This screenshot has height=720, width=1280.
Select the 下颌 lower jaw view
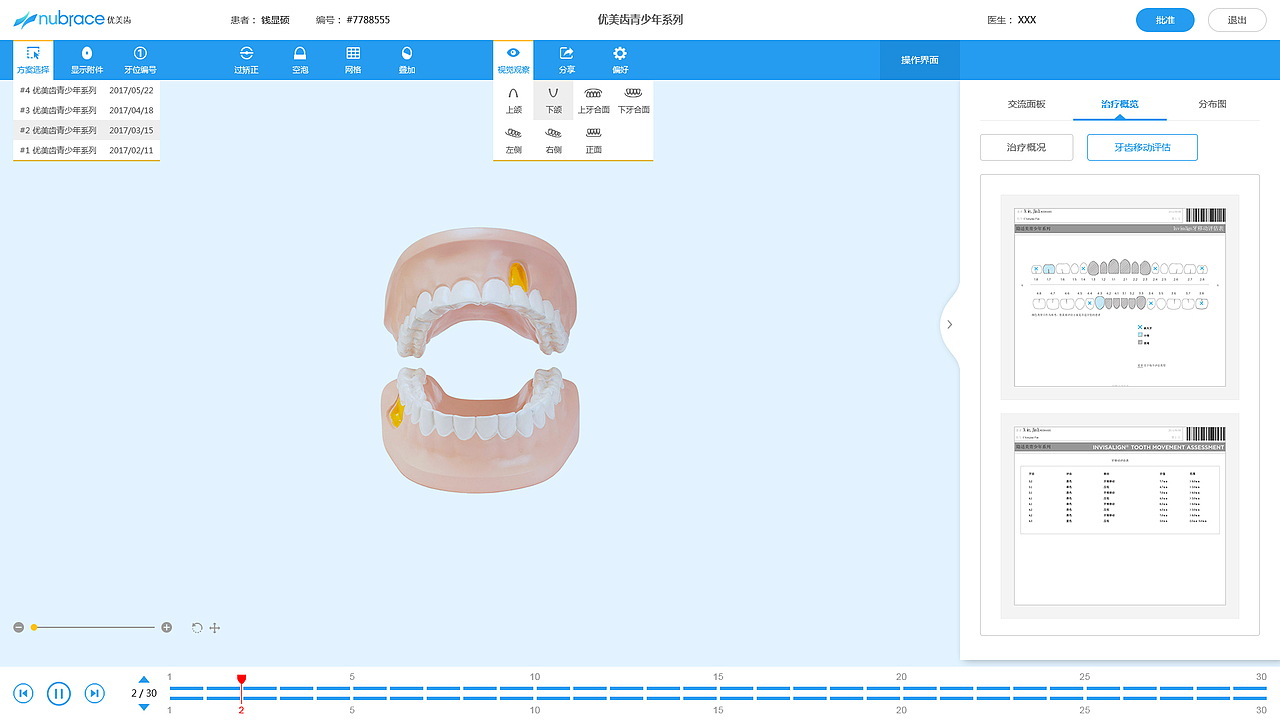(553, 100)
